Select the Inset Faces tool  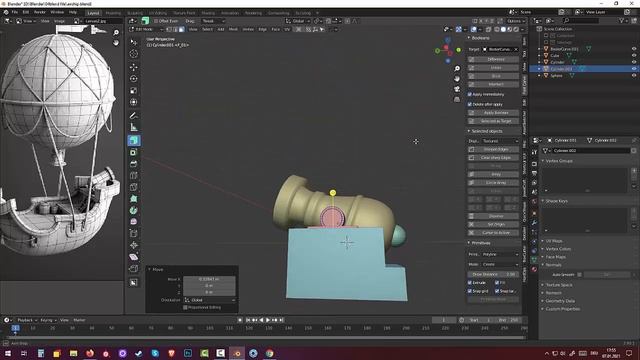133,152
